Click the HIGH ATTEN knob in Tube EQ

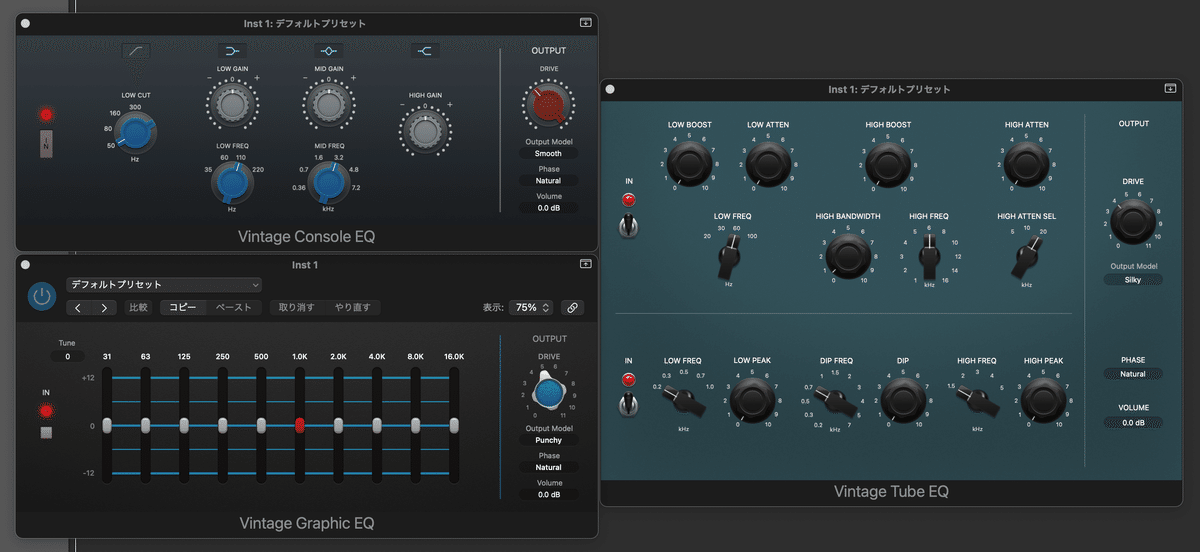pos(1026,162)
